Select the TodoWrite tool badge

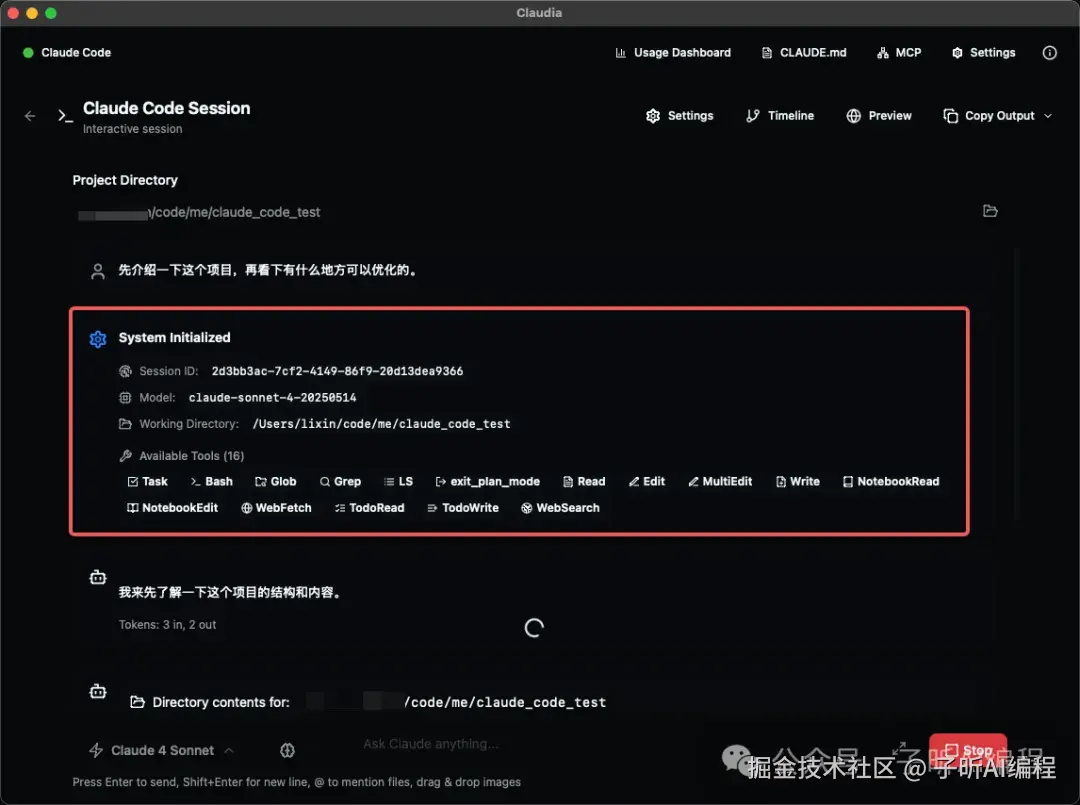[462, 508]
